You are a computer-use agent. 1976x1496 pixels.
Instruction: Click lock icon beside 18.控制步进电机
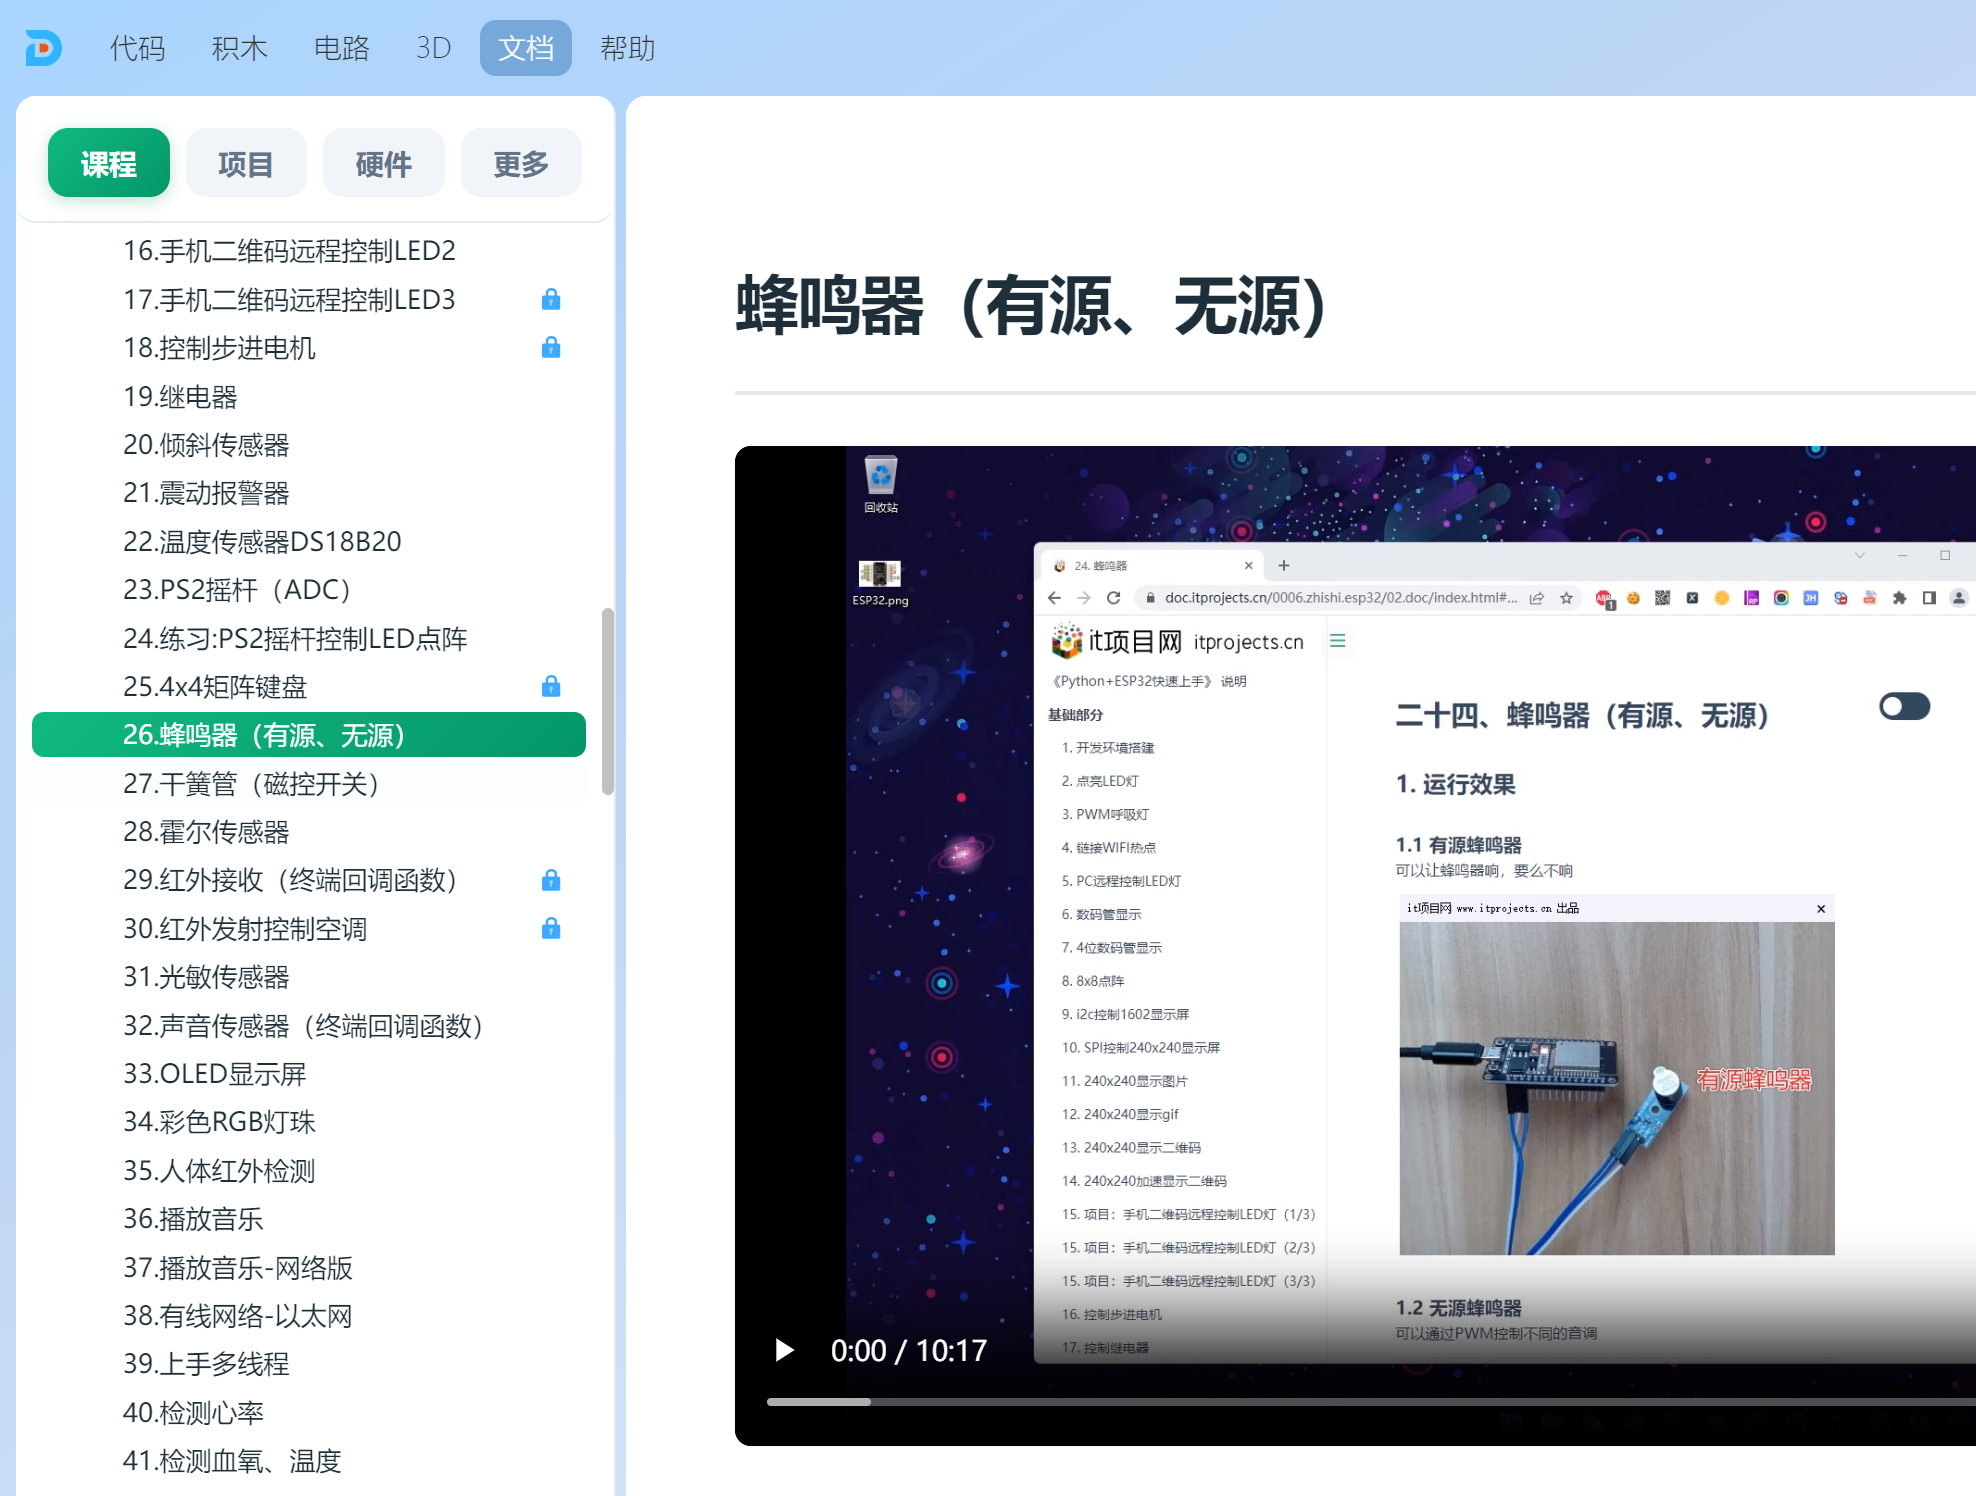[x=551, y=347]
